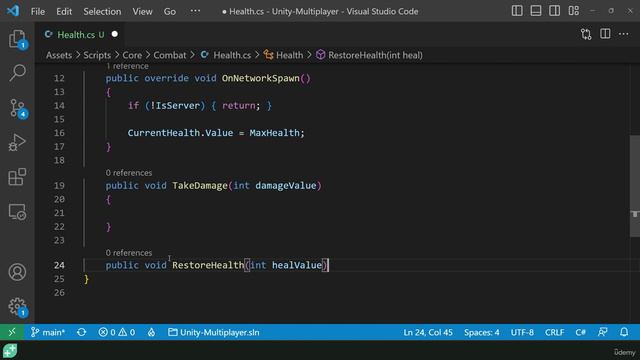This screenshot has height=360, width=640.
Task: Select Combat in the breadcrumb
Action: [169, 55]
